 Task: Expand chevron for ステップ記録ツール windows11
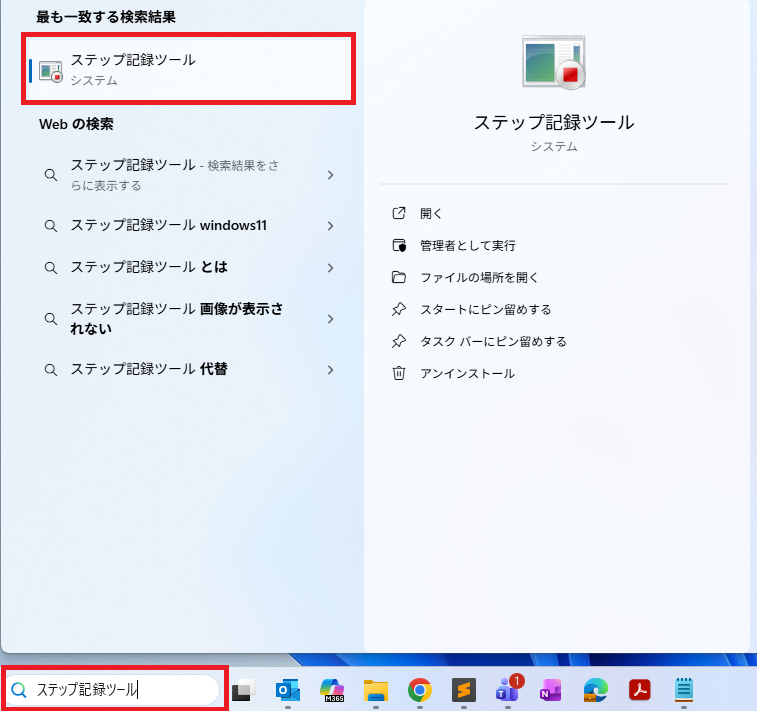coord(330,226)
